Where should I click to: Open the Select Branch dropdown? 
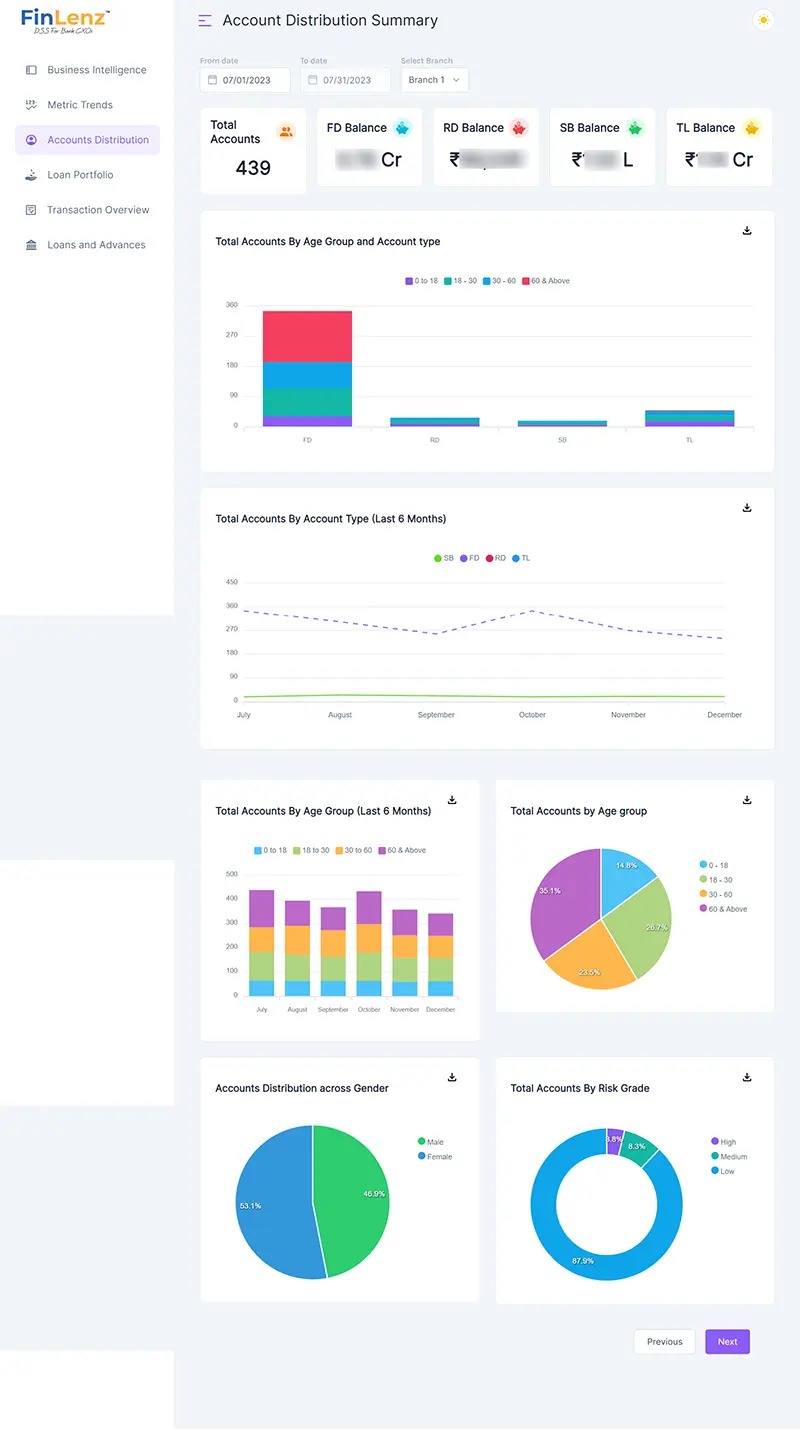pyautogui.click(x=434, y=80)
